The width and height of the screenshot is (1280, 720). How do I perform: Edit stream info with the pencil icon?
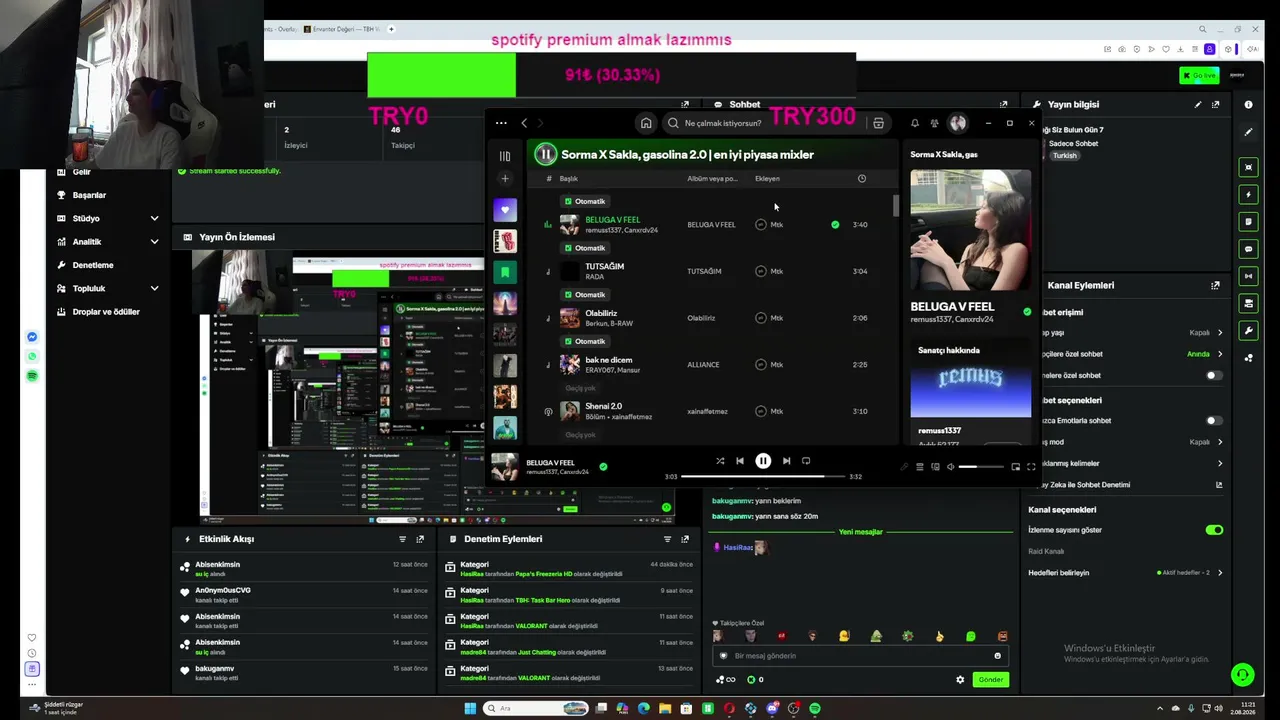pyautogui.click(x=1198, y=104)
